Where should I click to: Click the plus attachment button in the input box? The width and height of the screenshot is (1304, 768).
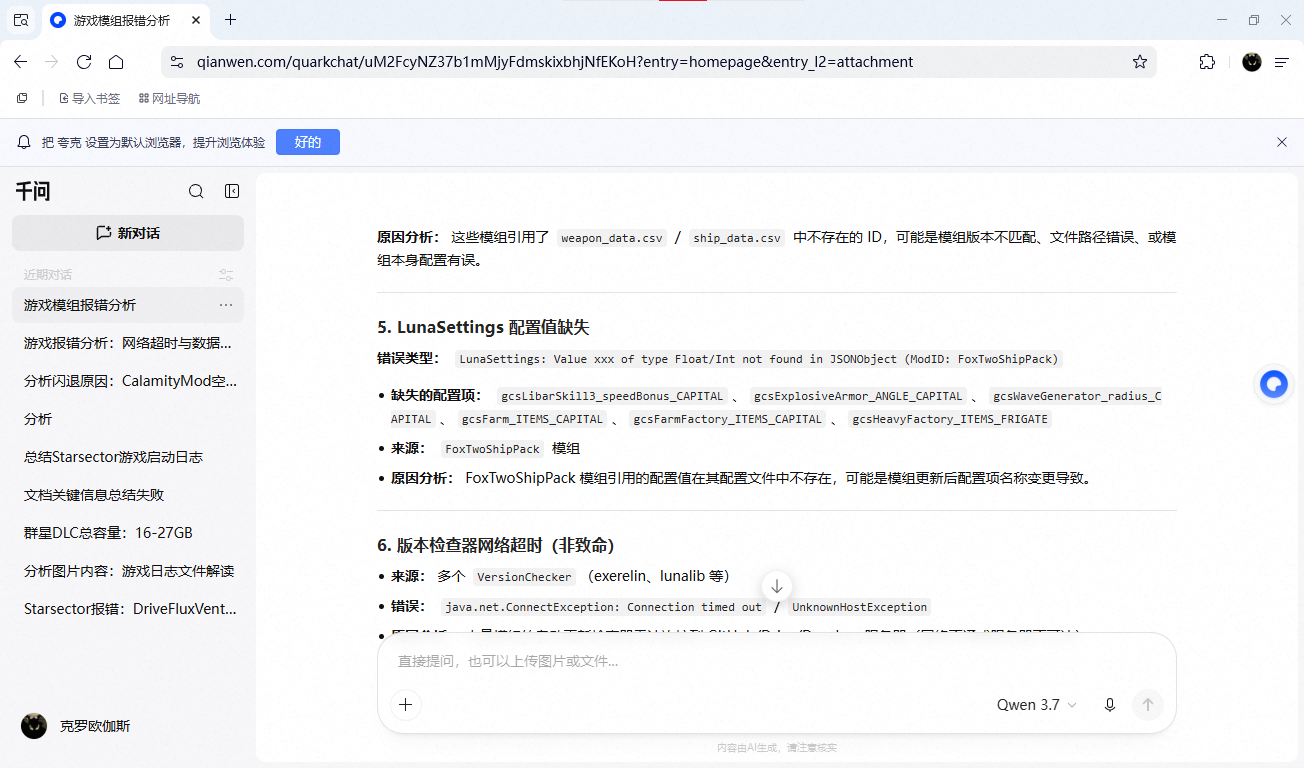coord(405,705)
